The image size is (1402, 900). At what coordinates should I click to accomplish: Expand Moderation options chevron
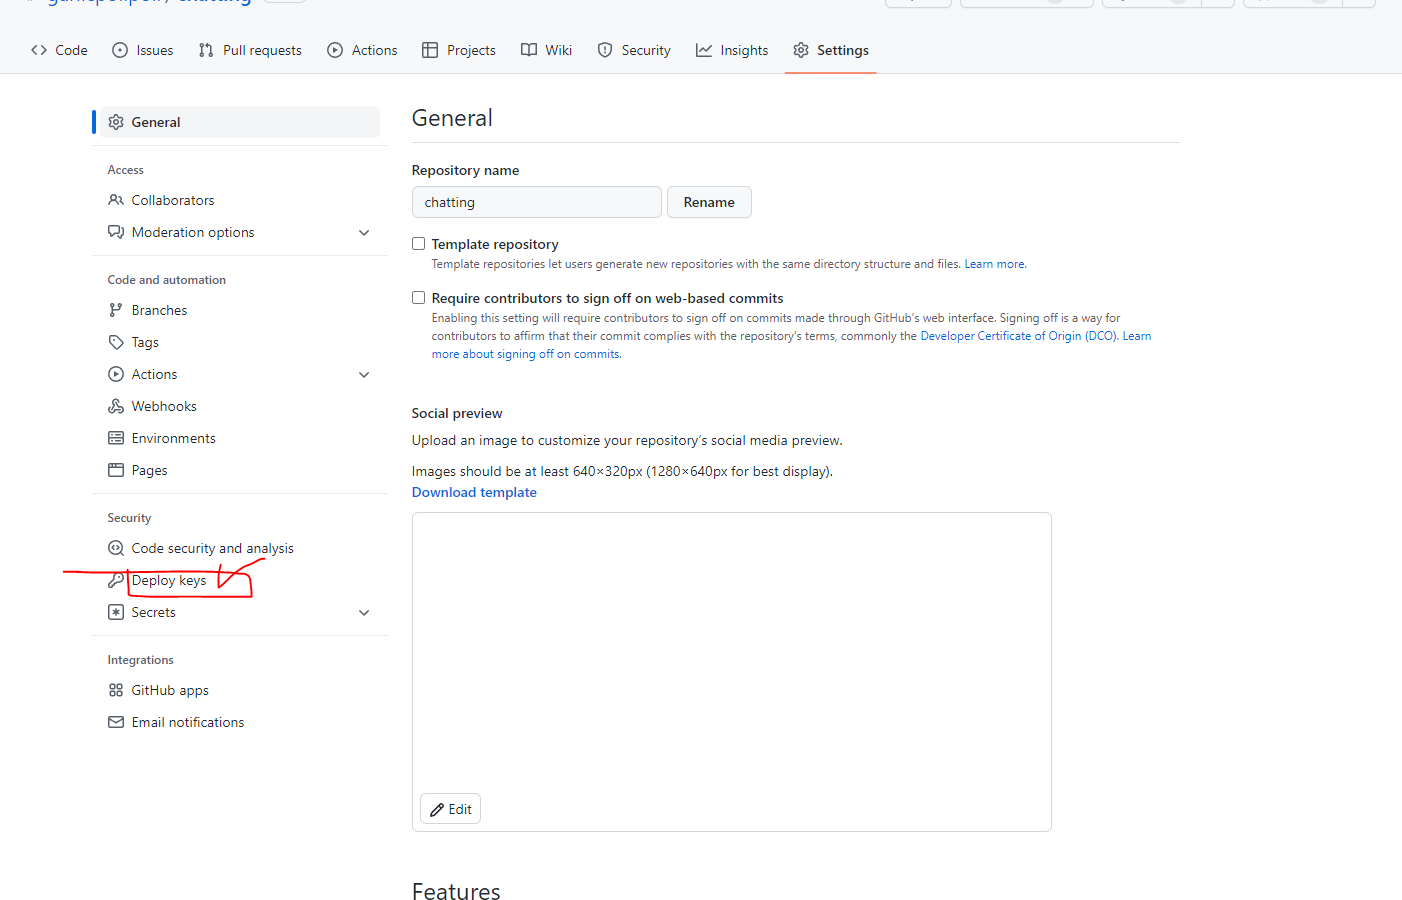364,232
